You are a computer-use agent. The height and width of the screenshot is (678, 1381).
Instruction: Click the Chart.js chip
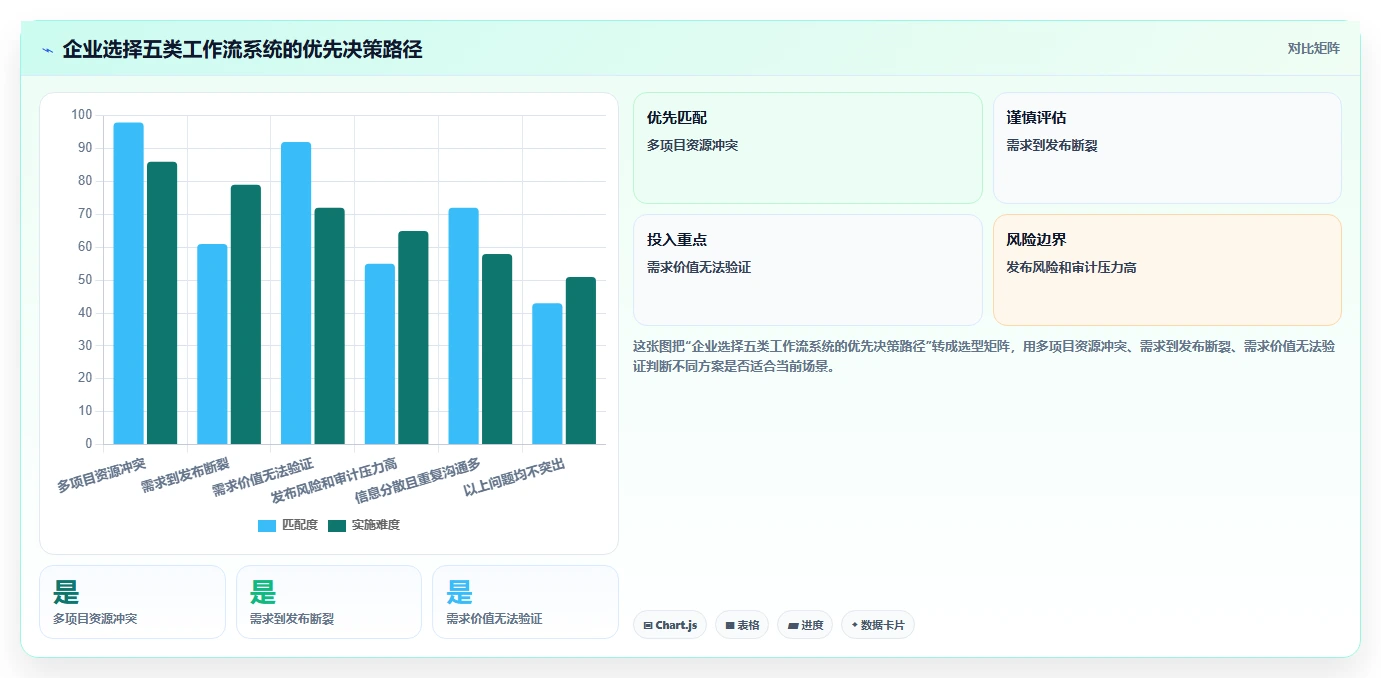tap(670, 625)
